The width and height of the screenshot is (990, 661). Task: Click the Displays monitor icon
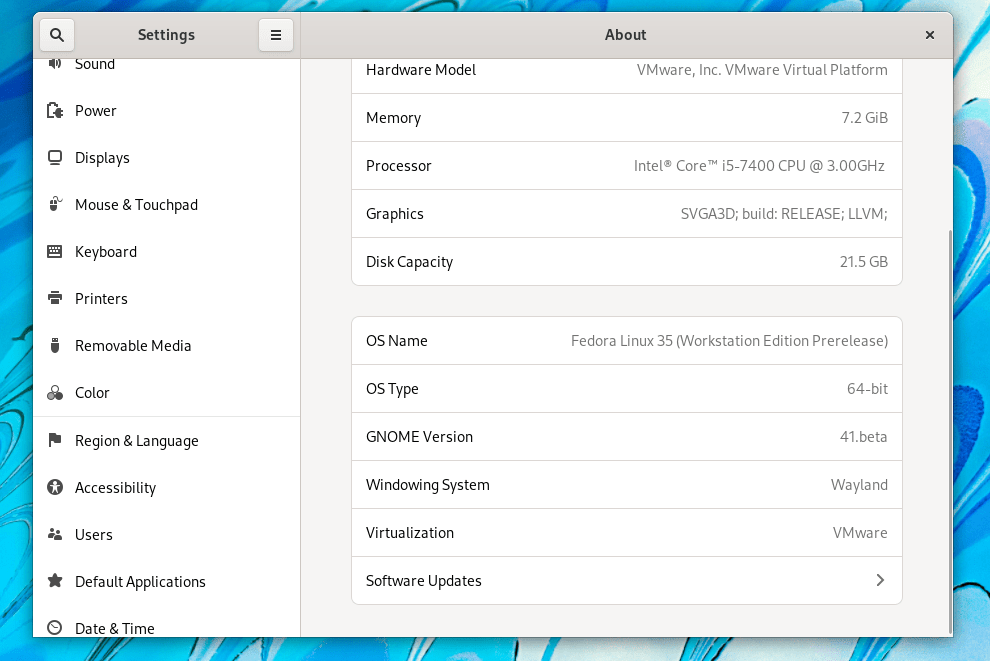(55, 158)
